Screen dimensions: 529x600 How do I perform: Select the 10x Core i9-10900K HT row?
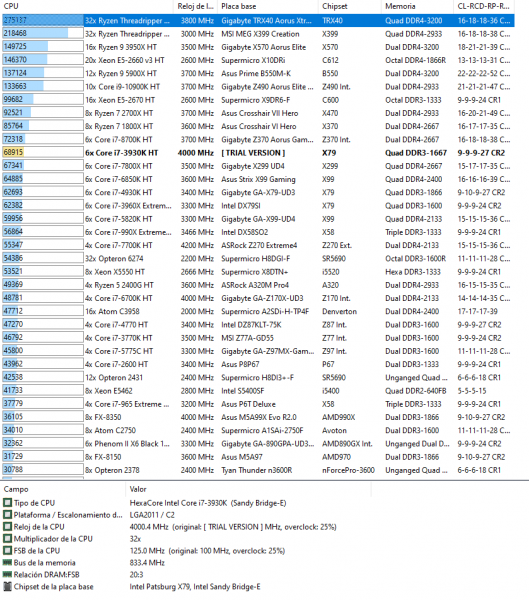[258, 86]
